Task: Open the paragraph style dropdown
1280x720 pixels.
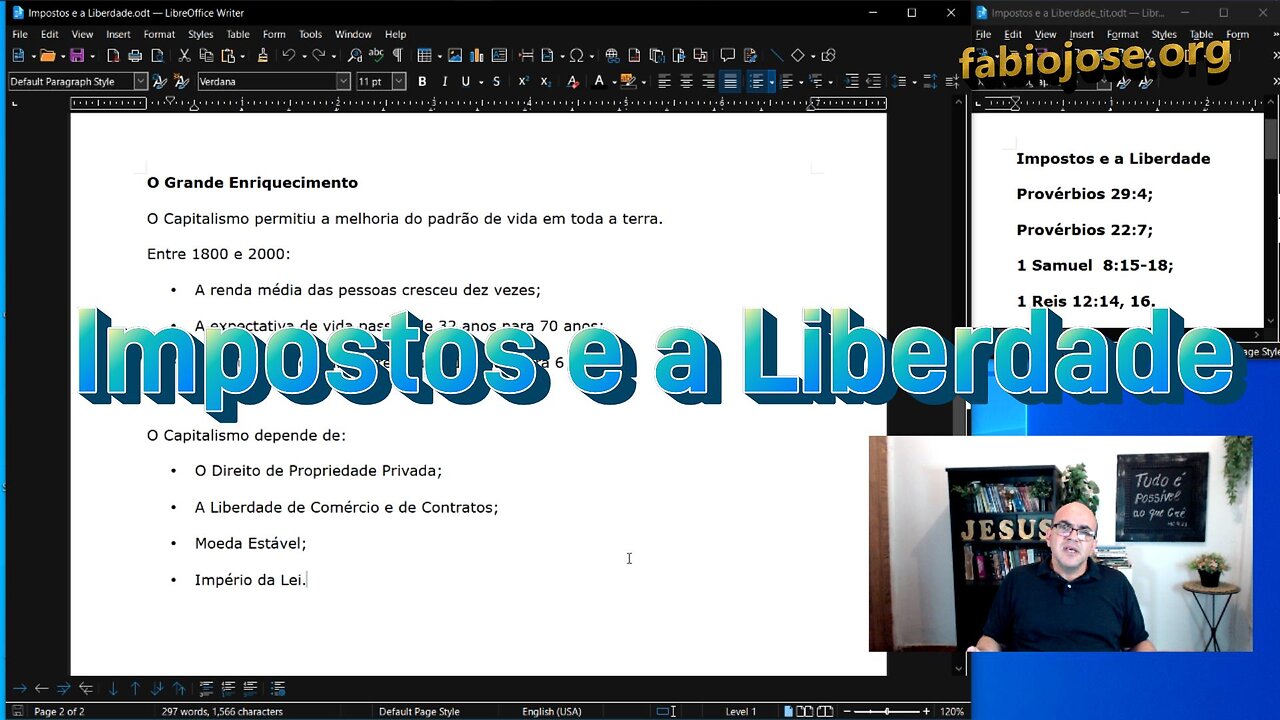Action: click(140, 82)
